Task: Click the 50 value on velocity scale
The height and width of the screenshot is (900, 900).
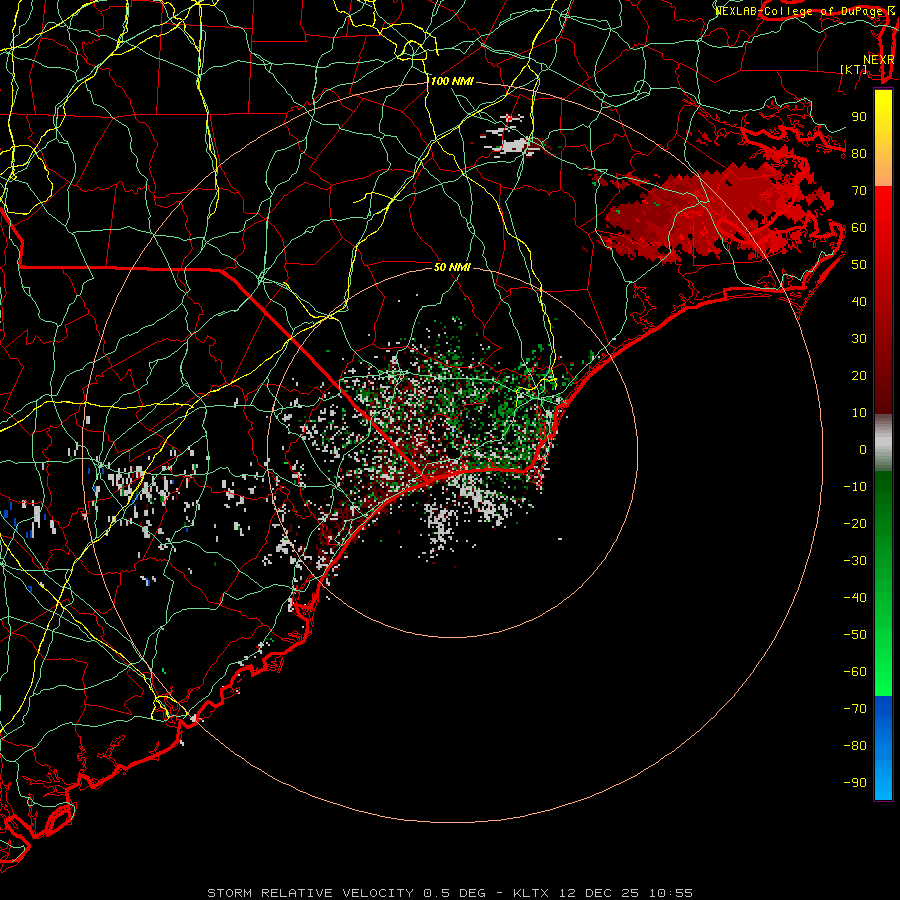Action: (859, 265)
